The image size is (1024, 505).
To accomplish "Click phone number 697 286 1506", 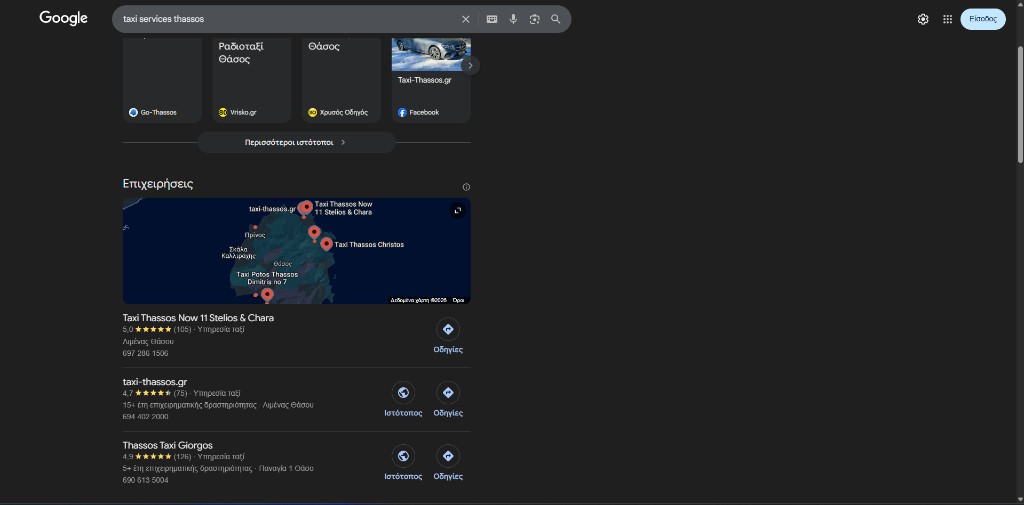I will pyautogui.click(x=145, y=353).
